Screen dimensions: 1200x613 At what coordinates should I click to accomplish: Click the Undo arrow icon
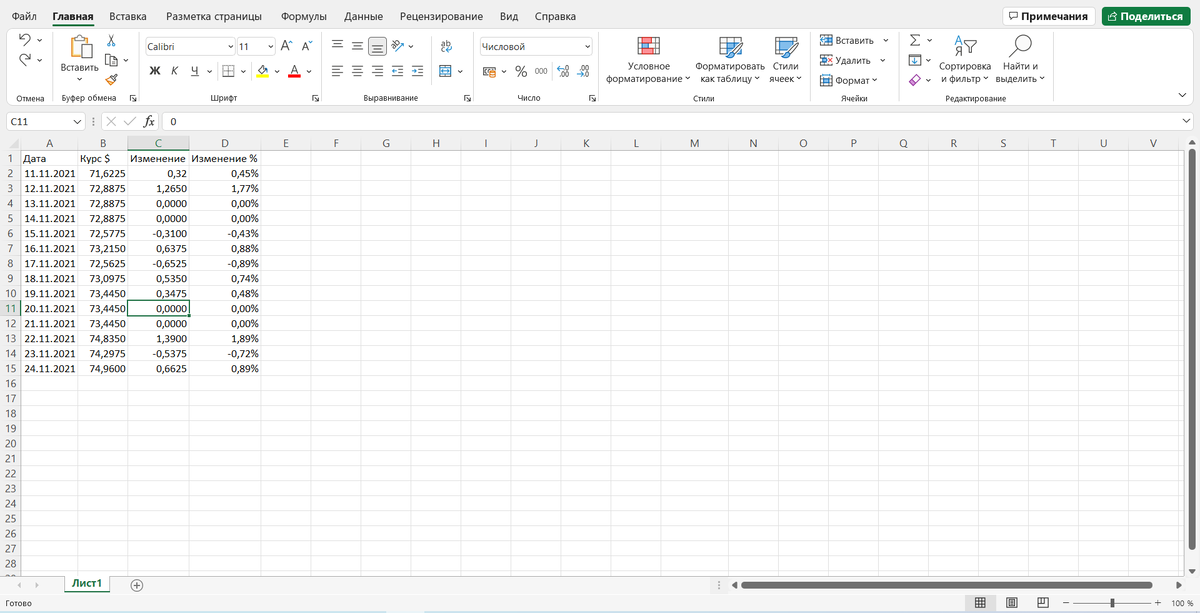[x=25, y=39]
